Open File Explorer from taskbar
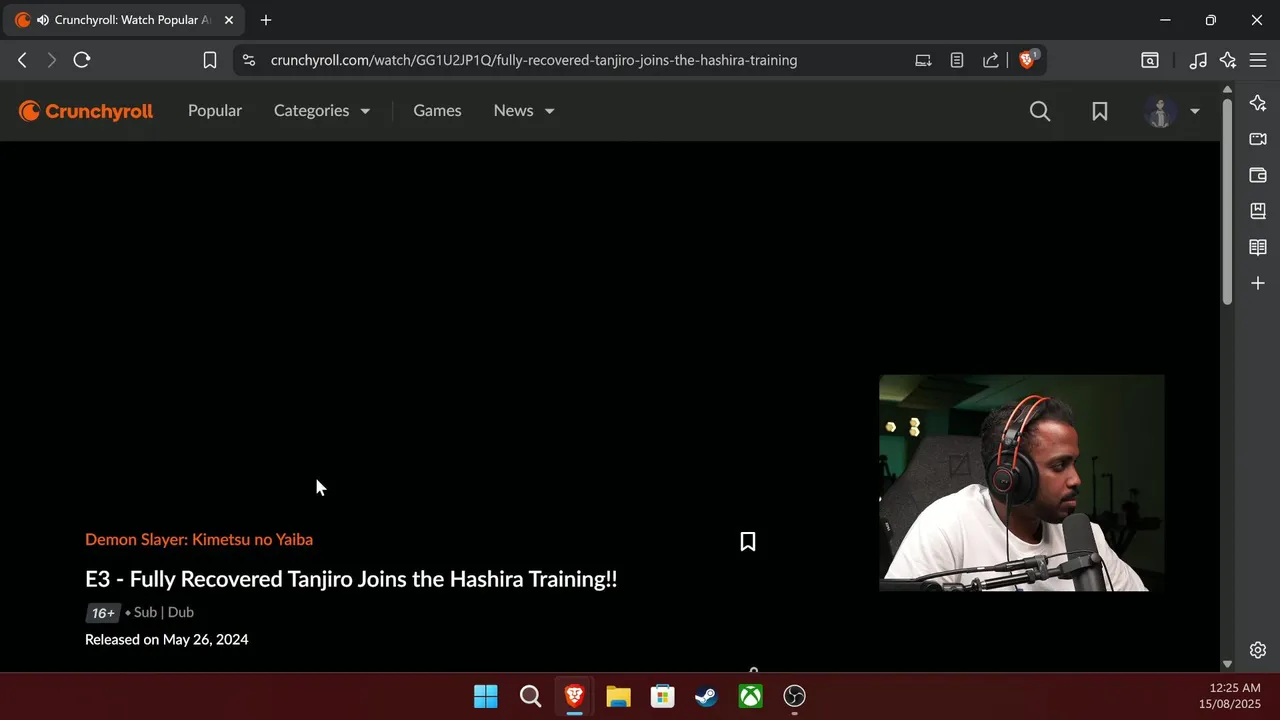The height and width of the screenshot is (720, 1280). coord(619,696)
